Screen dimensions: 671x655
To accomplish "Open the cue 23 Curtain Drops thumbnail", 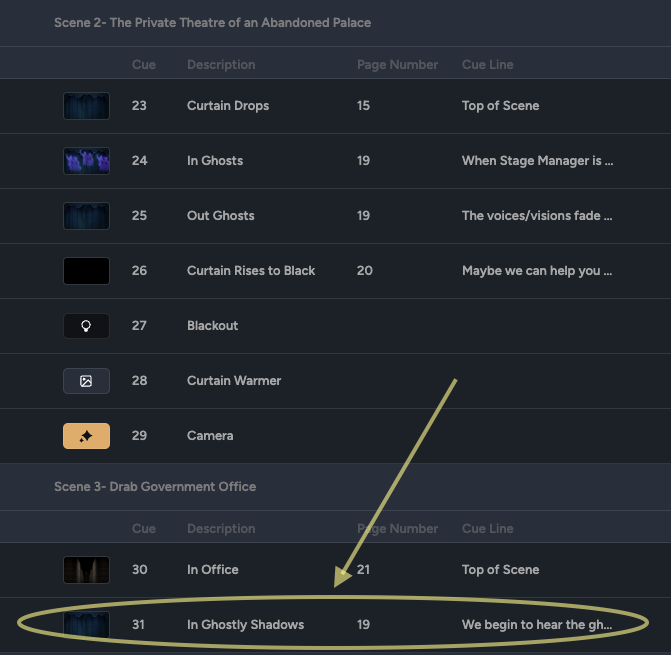I will click(86, 106).
